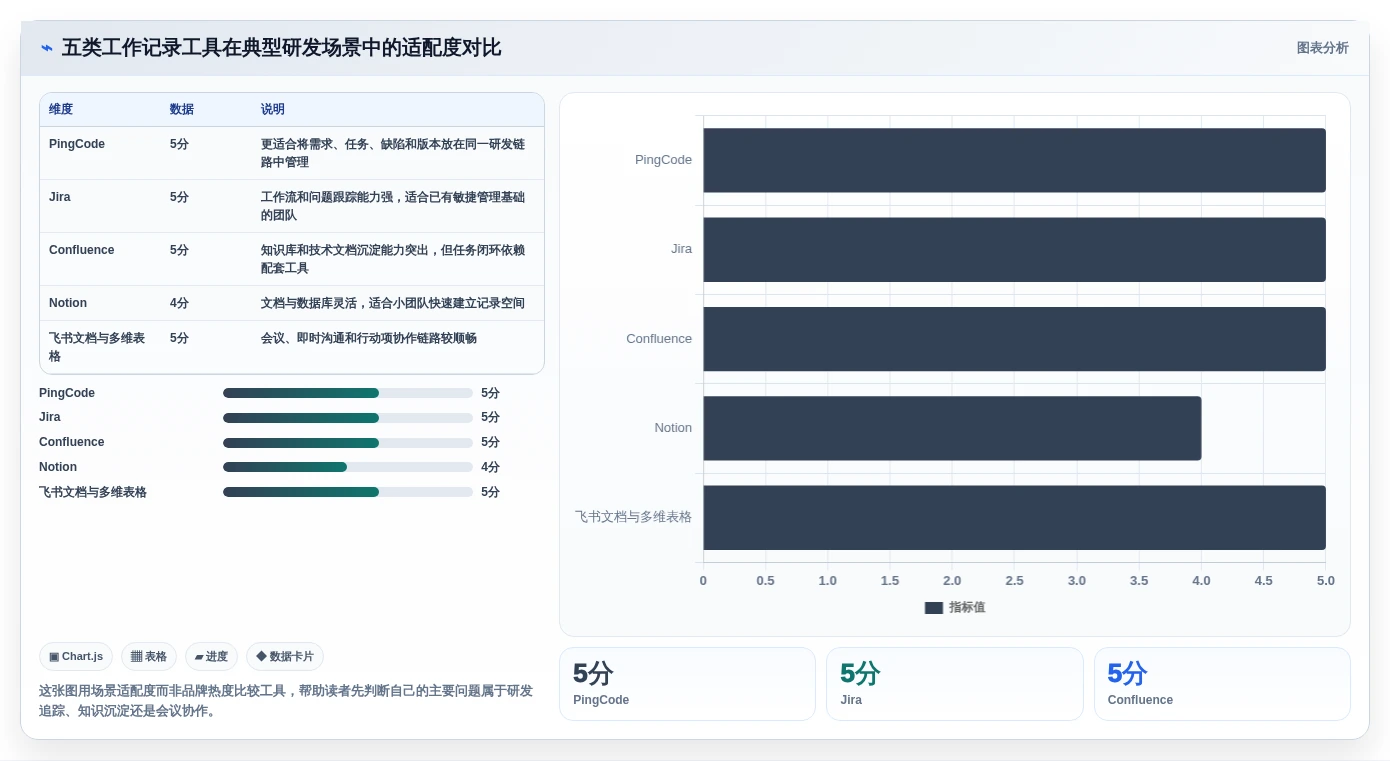Screen dimensions: 1390x761
Task: Toggle the 指标值 legend entry
Action: tap(955, 607)
